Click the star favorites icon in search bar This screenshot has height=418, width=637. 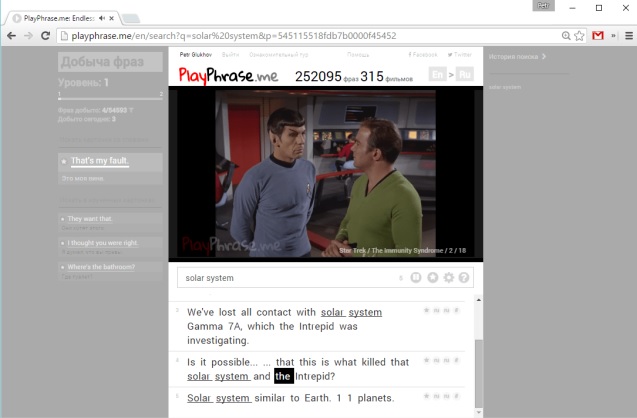433,277
